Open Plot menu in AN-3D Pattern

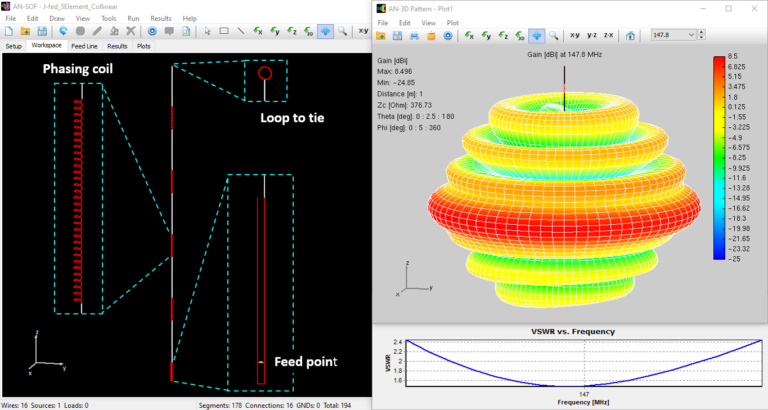tap(453, 23)
